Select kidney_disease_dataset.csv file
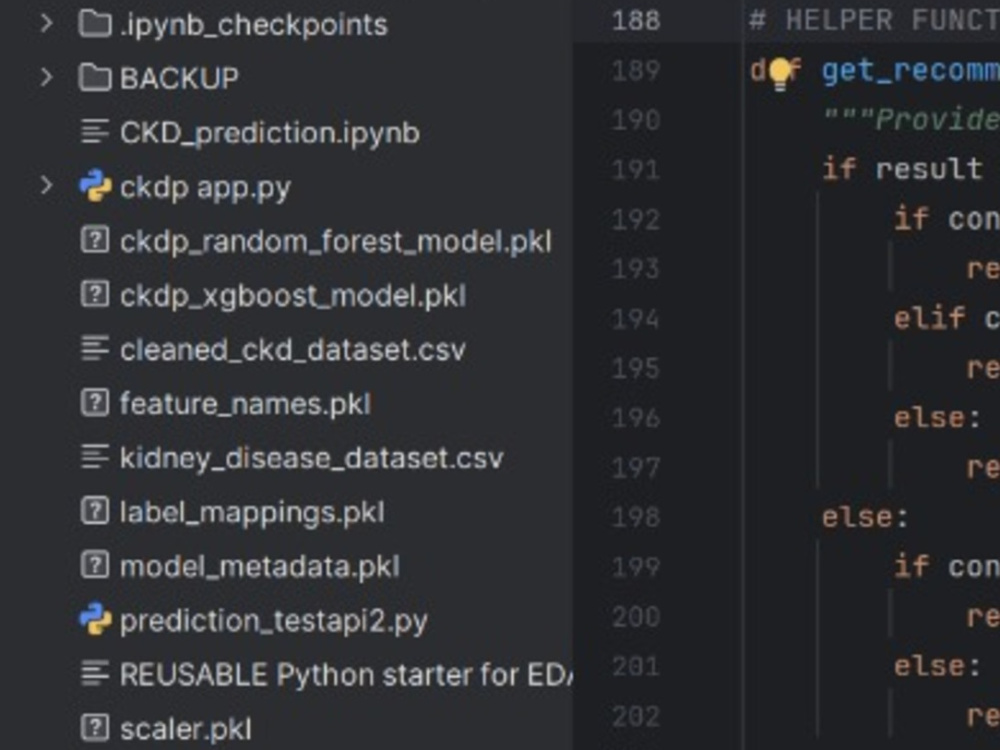This screenshot has height=750, width=1000. point(311,459)
